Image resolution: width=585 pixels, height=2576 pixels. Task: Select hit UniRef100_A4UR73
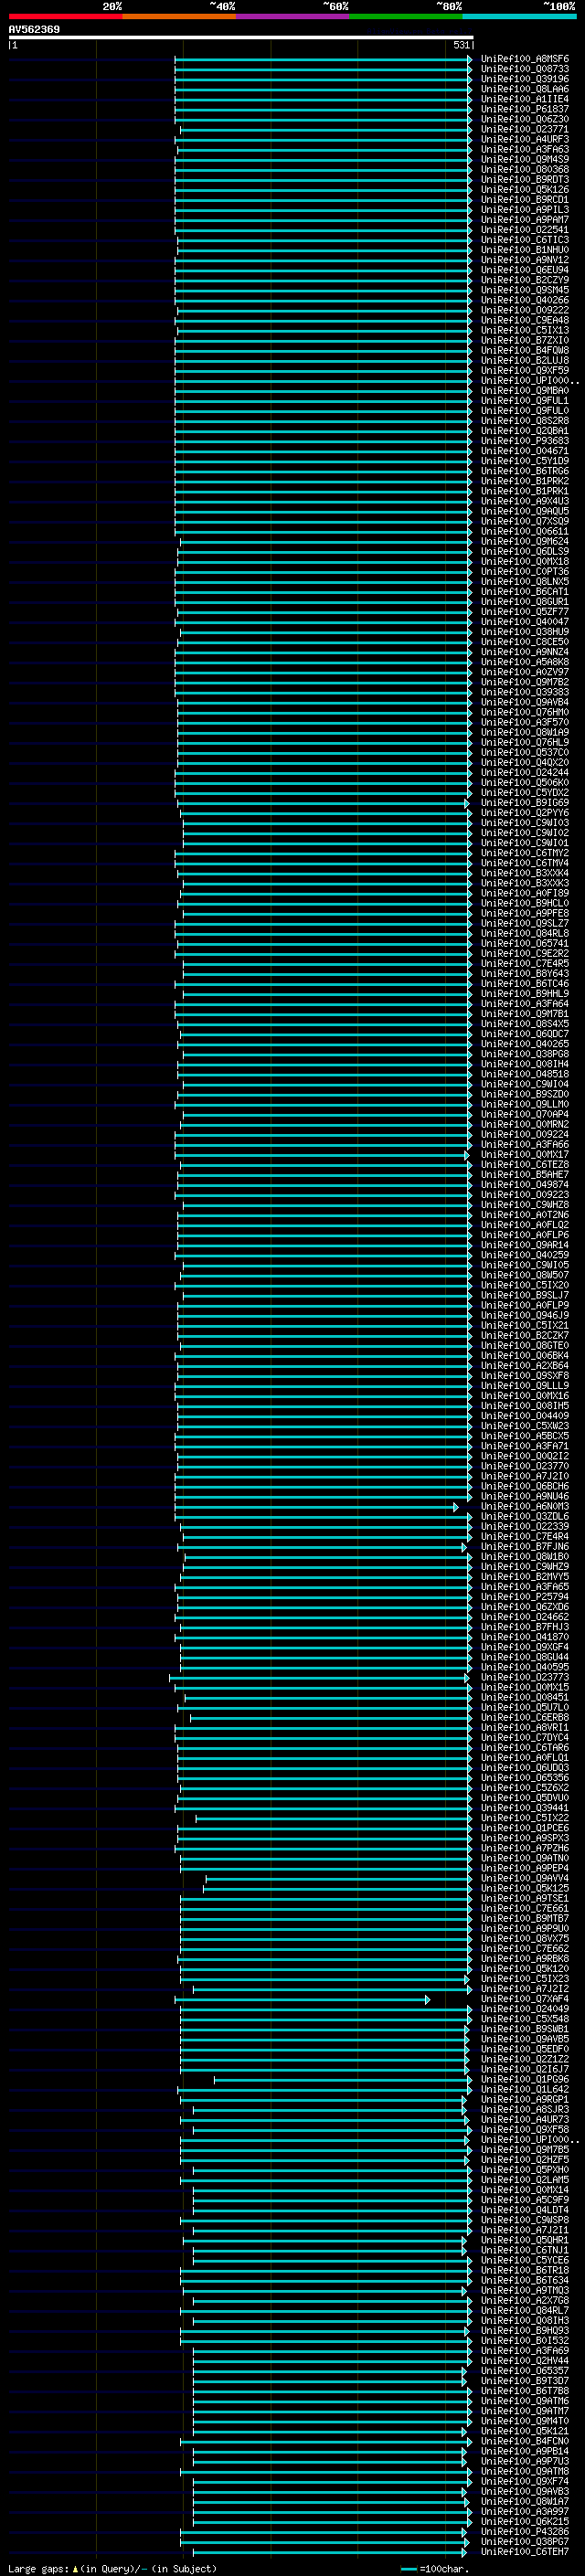(x=525, y=2119)
